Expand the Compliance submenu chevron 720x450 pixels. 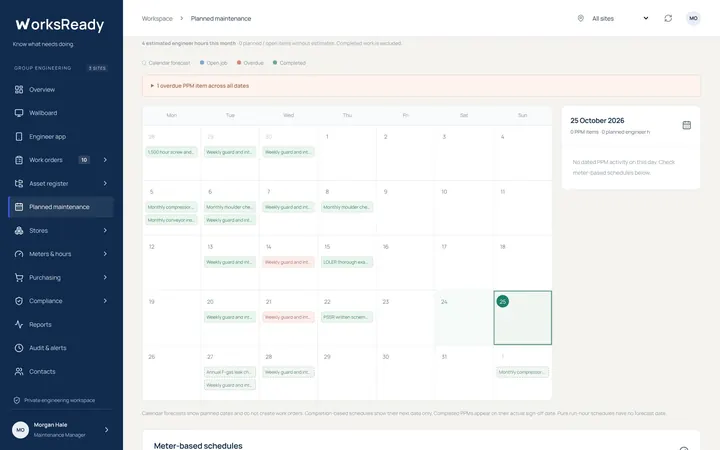click(105, 301)
